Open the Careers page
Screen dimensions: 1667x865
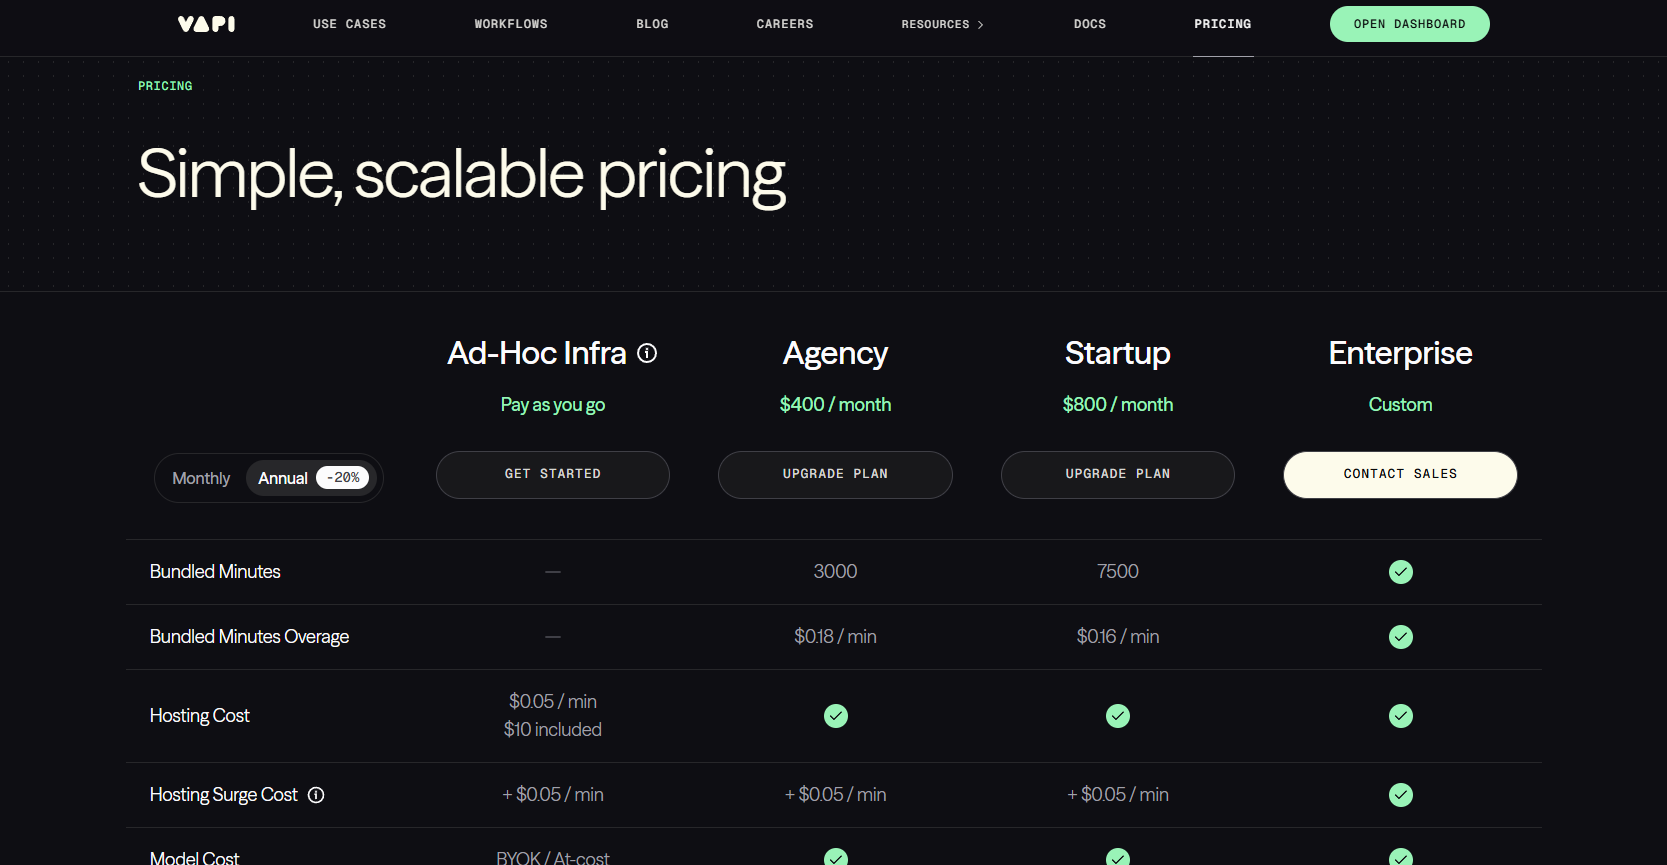point(784,24)
